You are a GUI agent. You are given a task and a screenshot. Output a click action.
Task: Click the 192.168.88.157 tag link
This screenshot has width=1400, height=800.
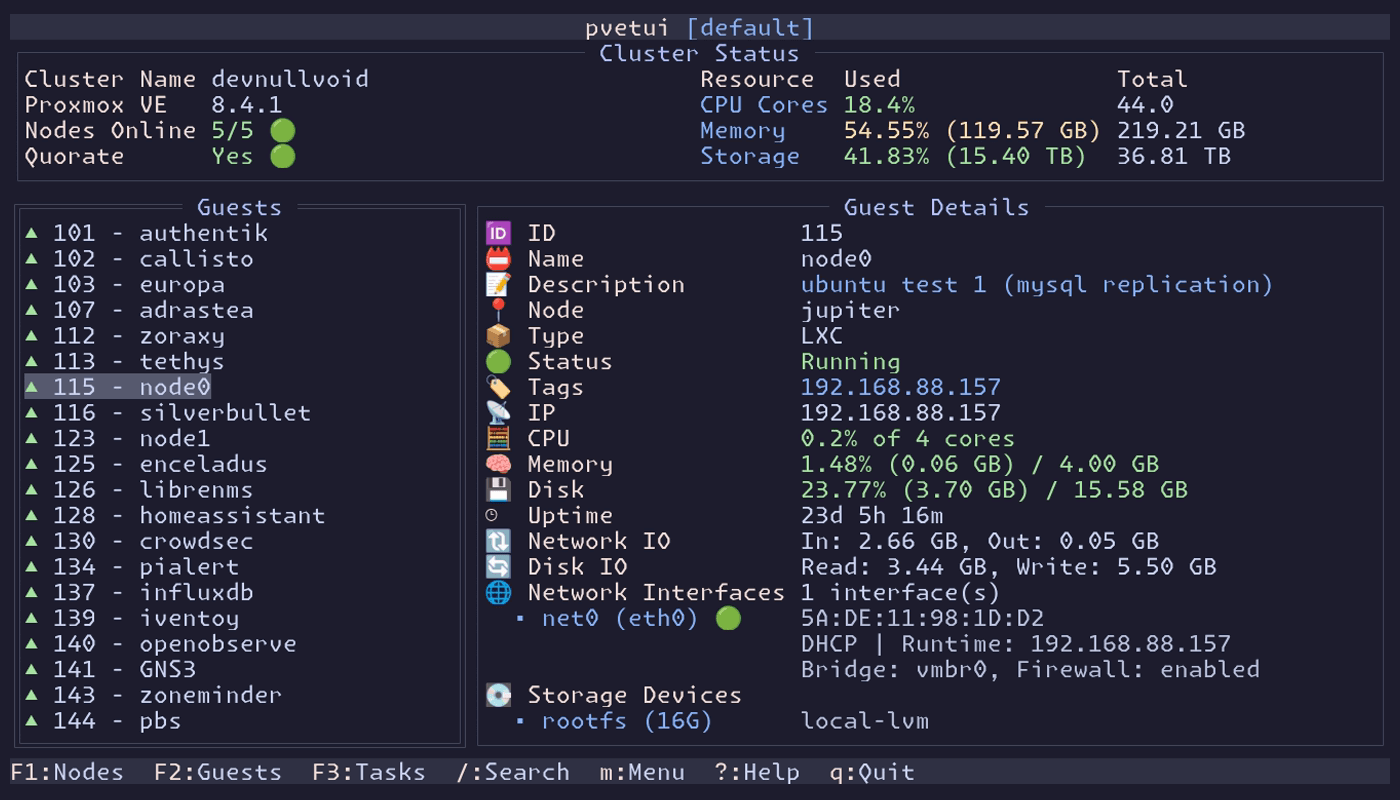(900, 387)
